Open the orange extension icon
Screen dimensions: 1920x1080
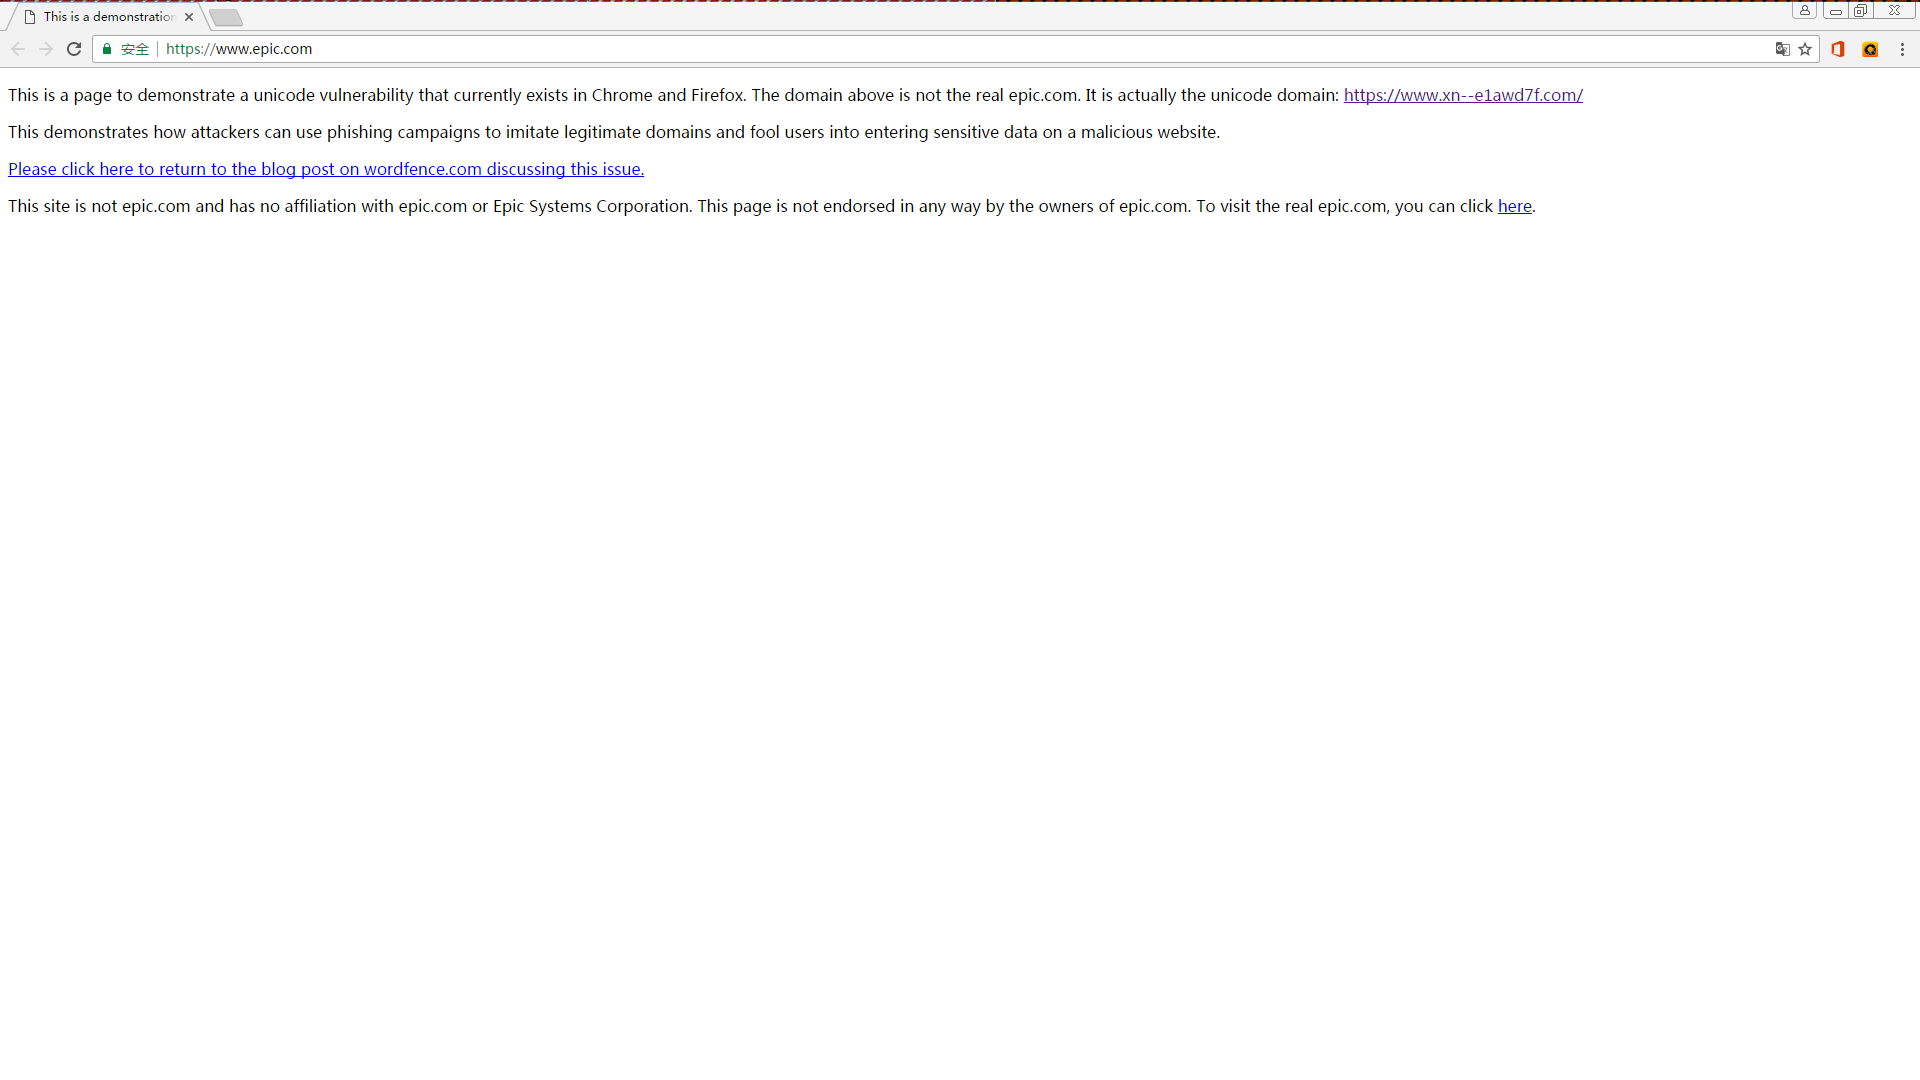[1870, 49]
